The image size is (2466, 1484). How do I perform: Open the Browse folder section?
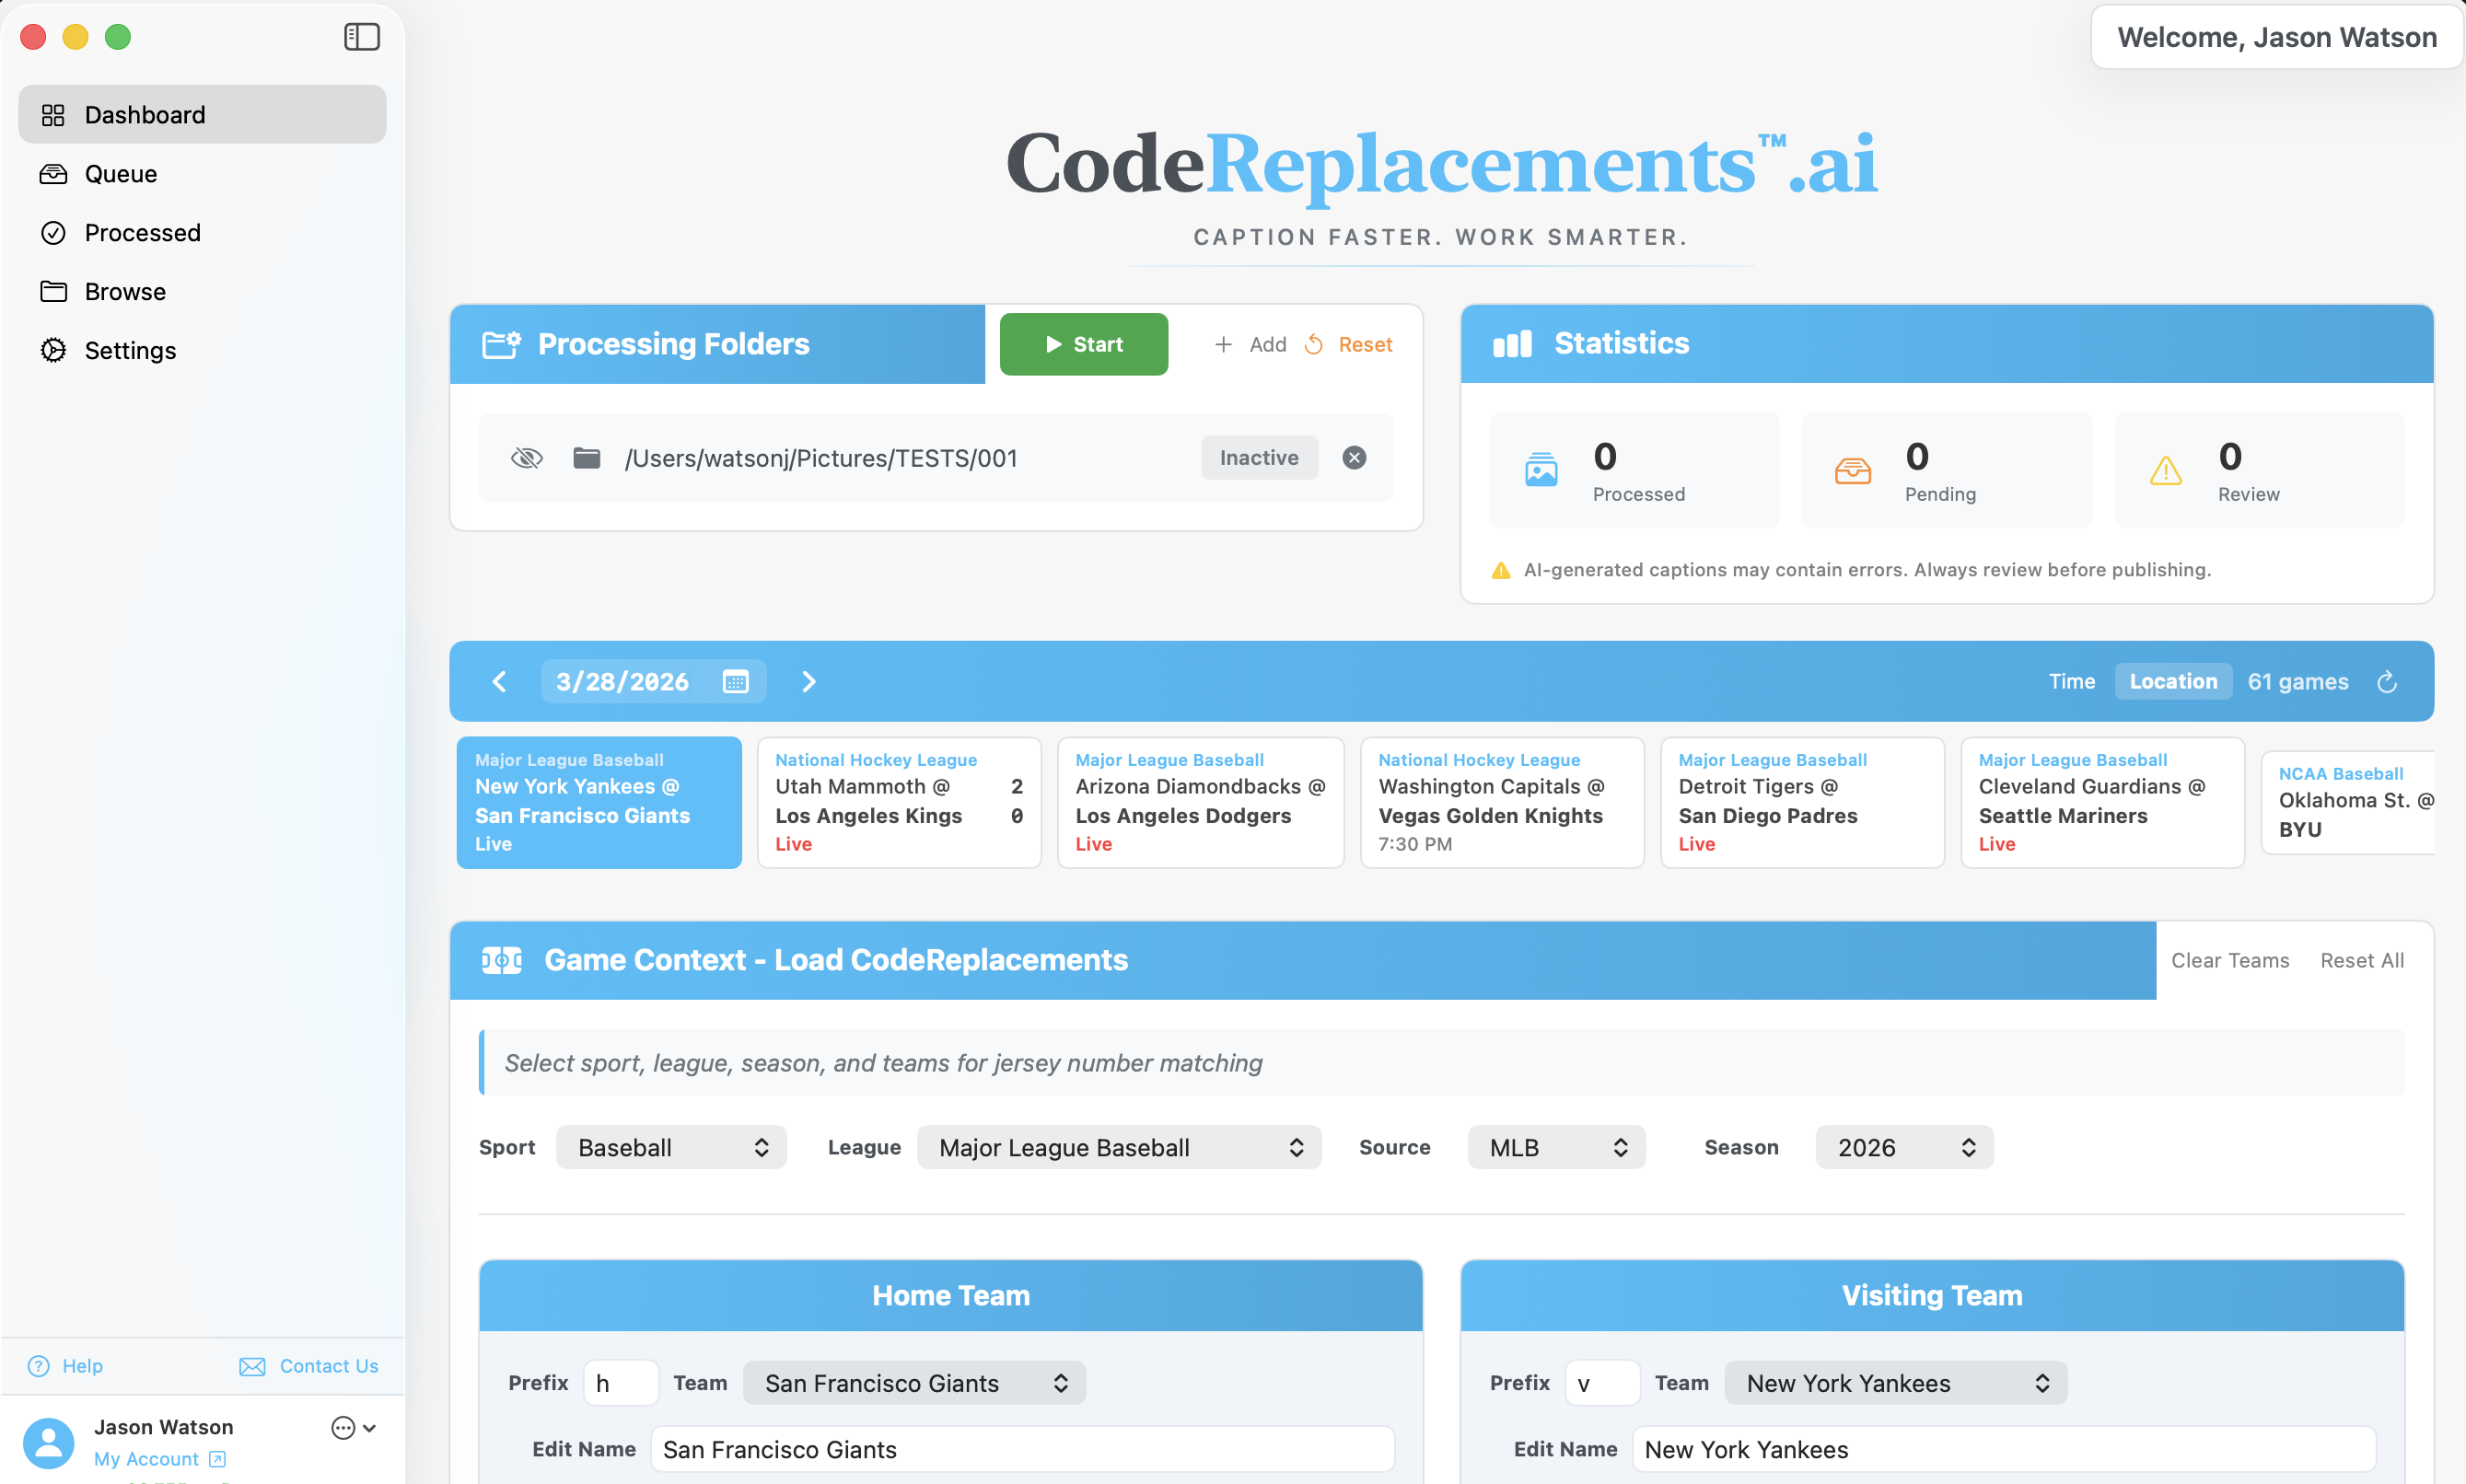[x=124, y=291]
